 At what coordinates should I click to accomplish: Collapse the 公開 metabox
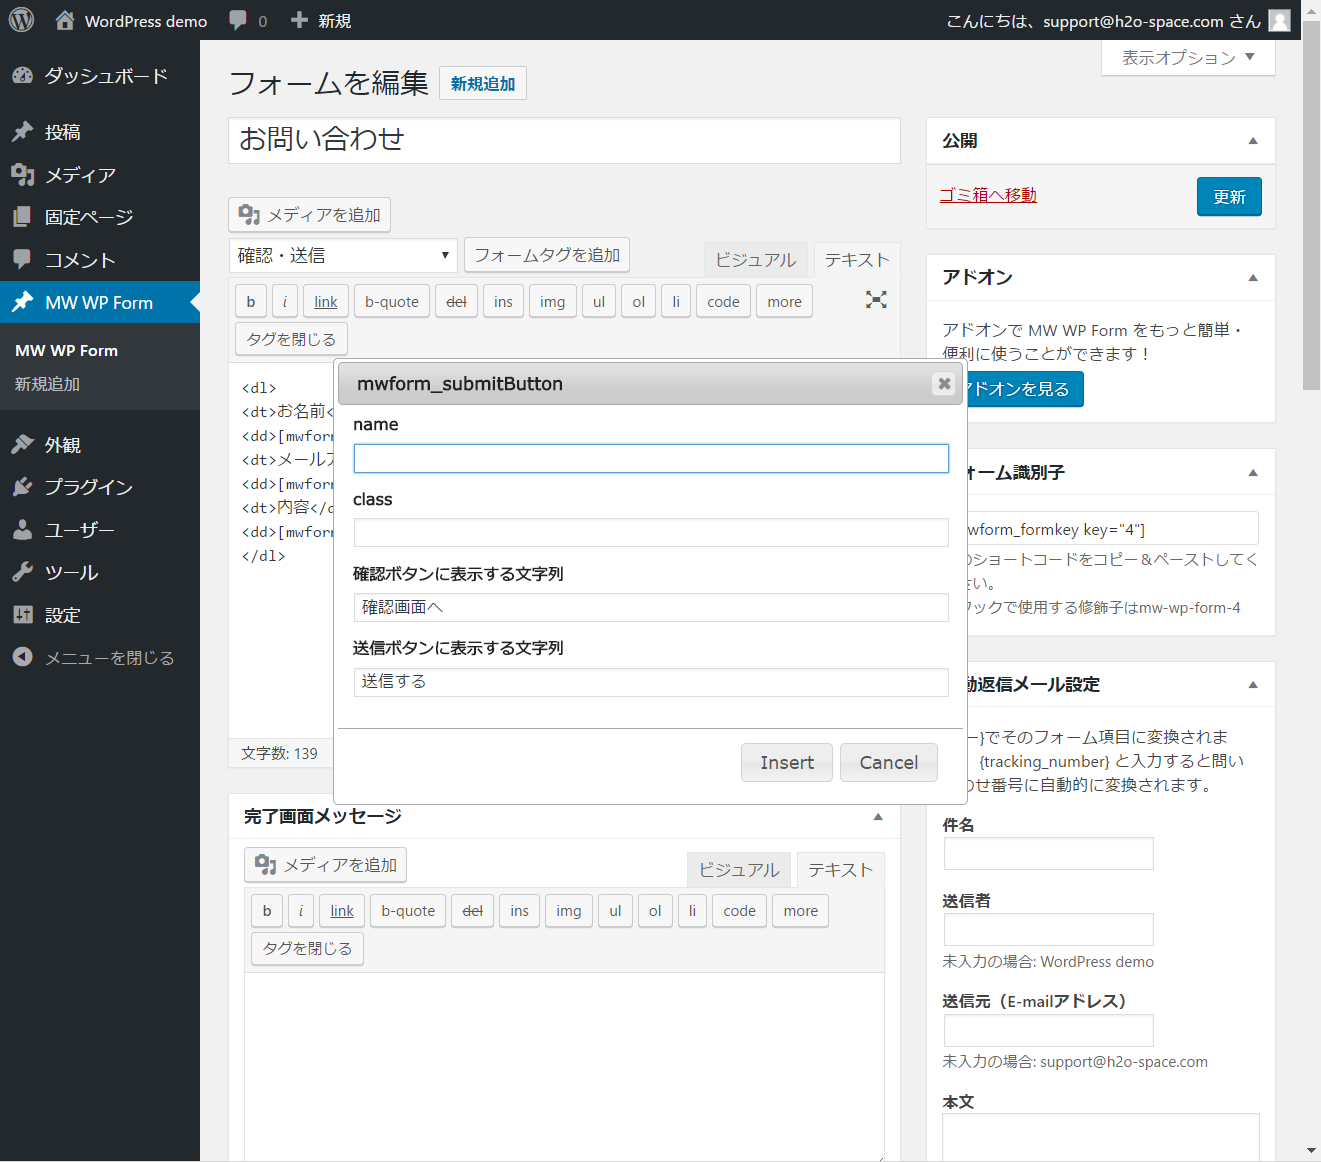pos(1252,141)
